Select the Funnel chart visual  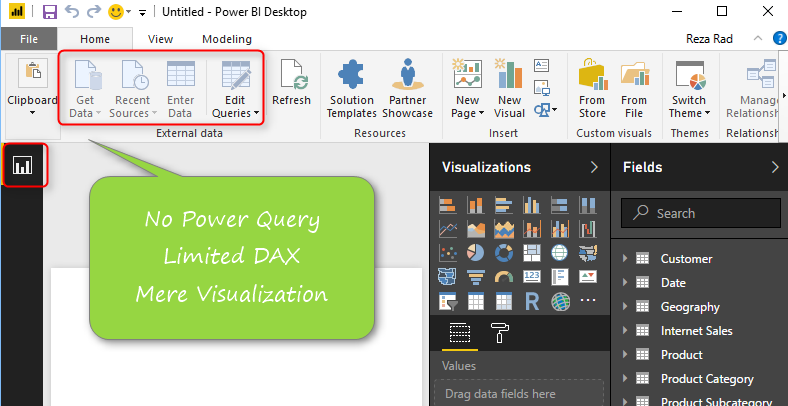click(475, 277)
